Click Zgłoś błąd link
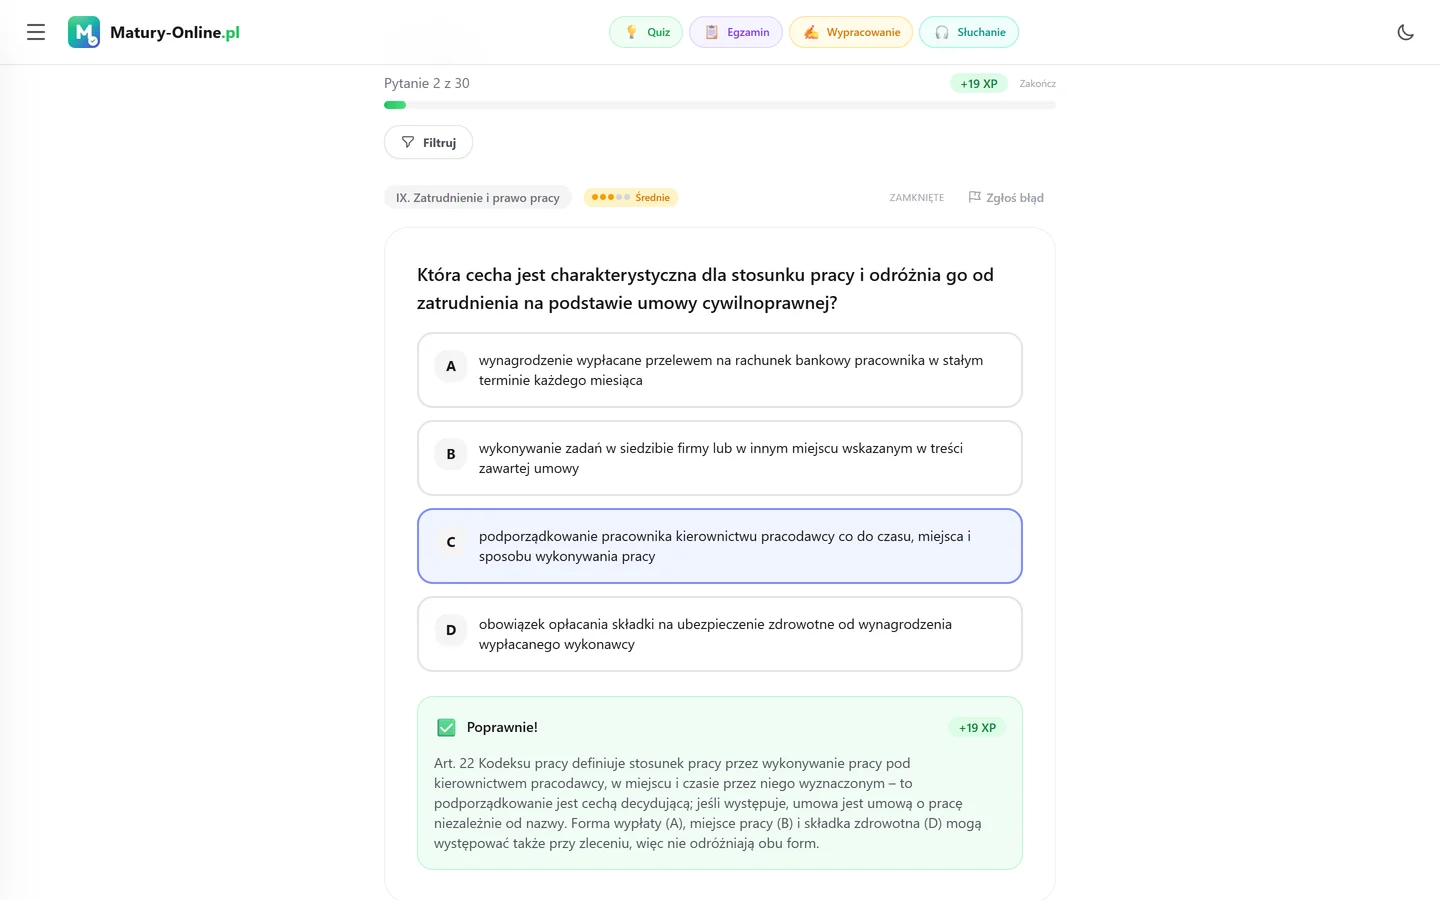1440x900 pixels. (1006, 197)
